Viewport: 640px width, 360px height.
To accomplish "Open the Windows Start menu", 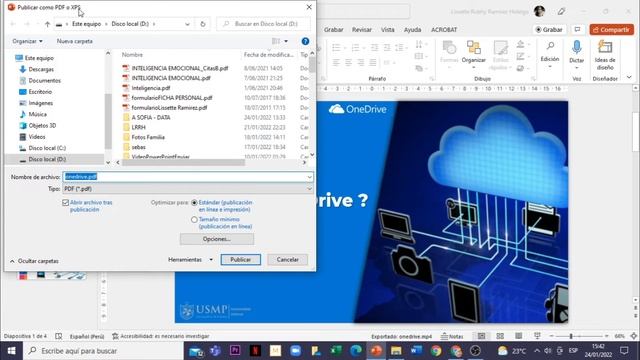I will [11, 351].
